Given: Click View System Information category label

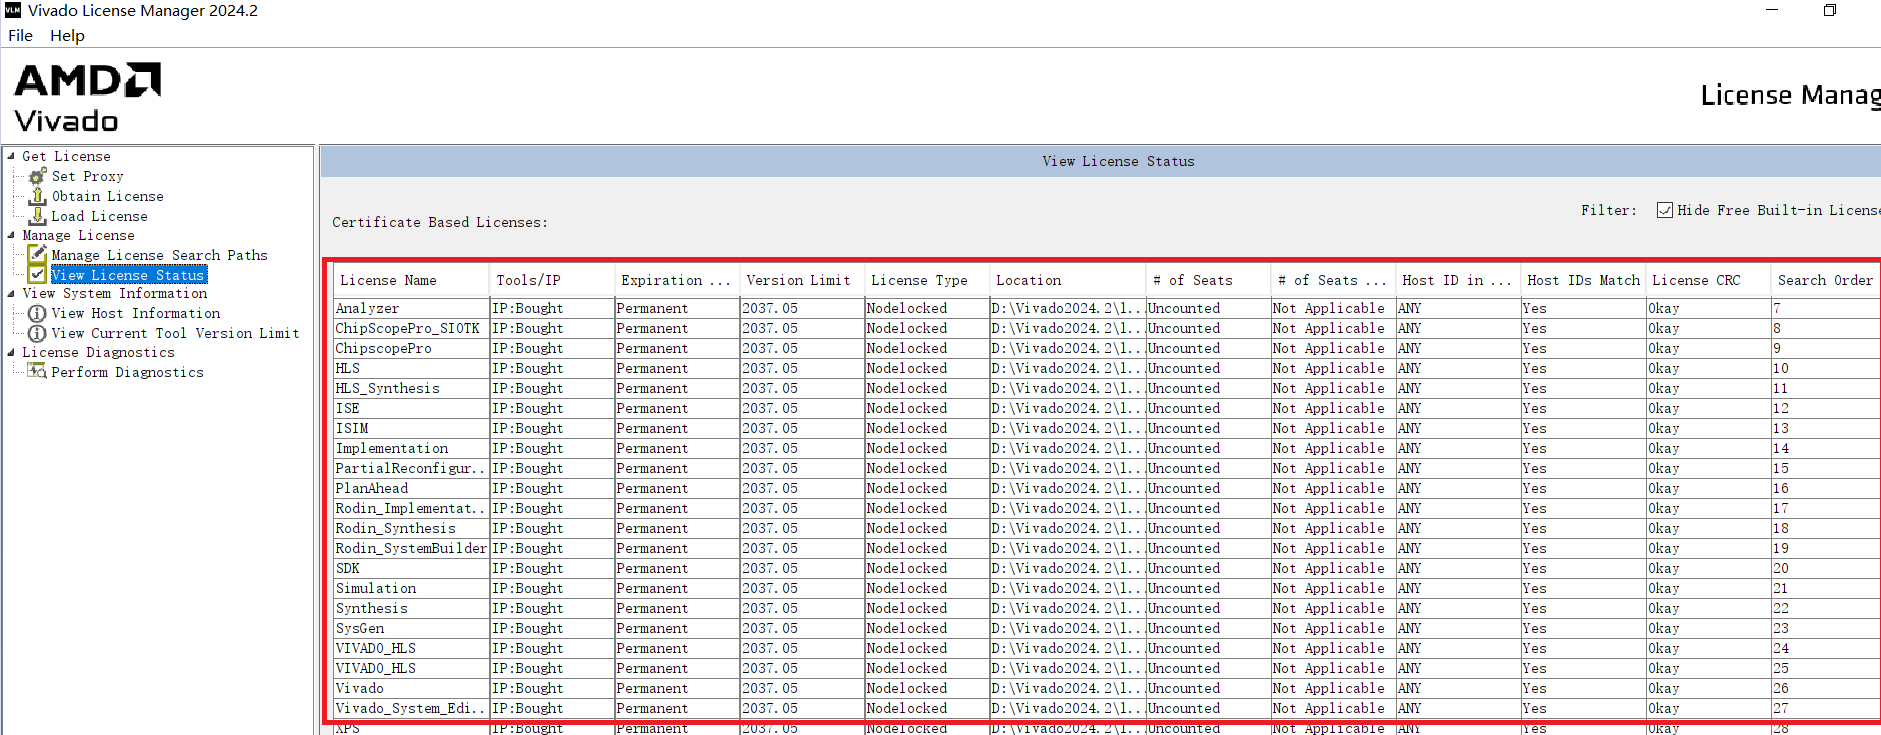Looking at the screenshot, I should tap(115, 293).
